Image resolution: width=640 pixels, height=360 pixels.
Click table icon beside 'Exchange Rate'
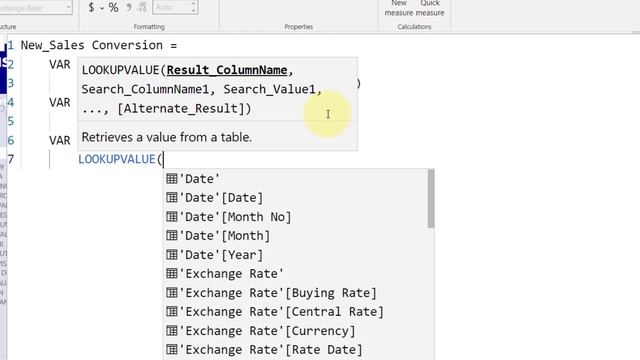coord(172,273)
